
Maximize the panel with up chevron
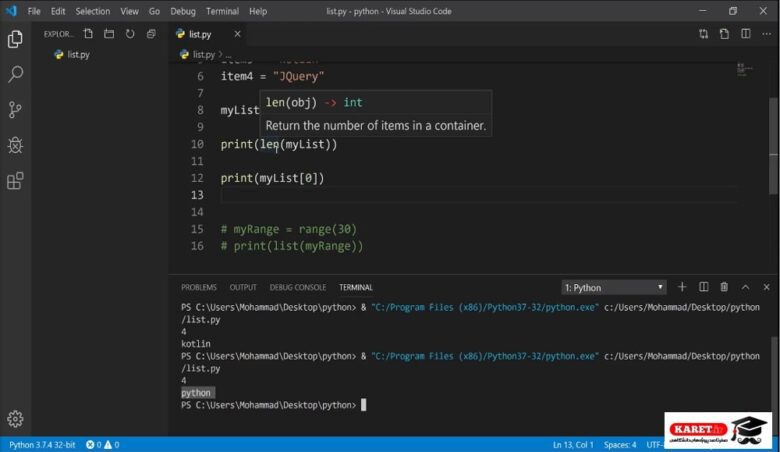pos(745,287)
